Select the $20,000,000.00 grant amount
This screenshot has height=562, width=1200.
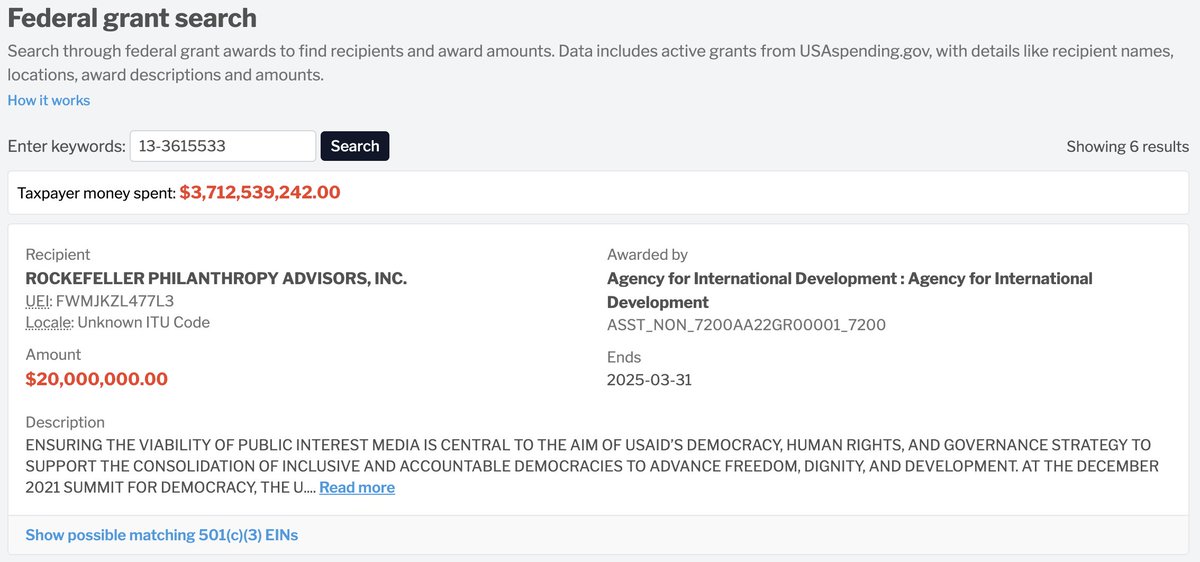97,379
